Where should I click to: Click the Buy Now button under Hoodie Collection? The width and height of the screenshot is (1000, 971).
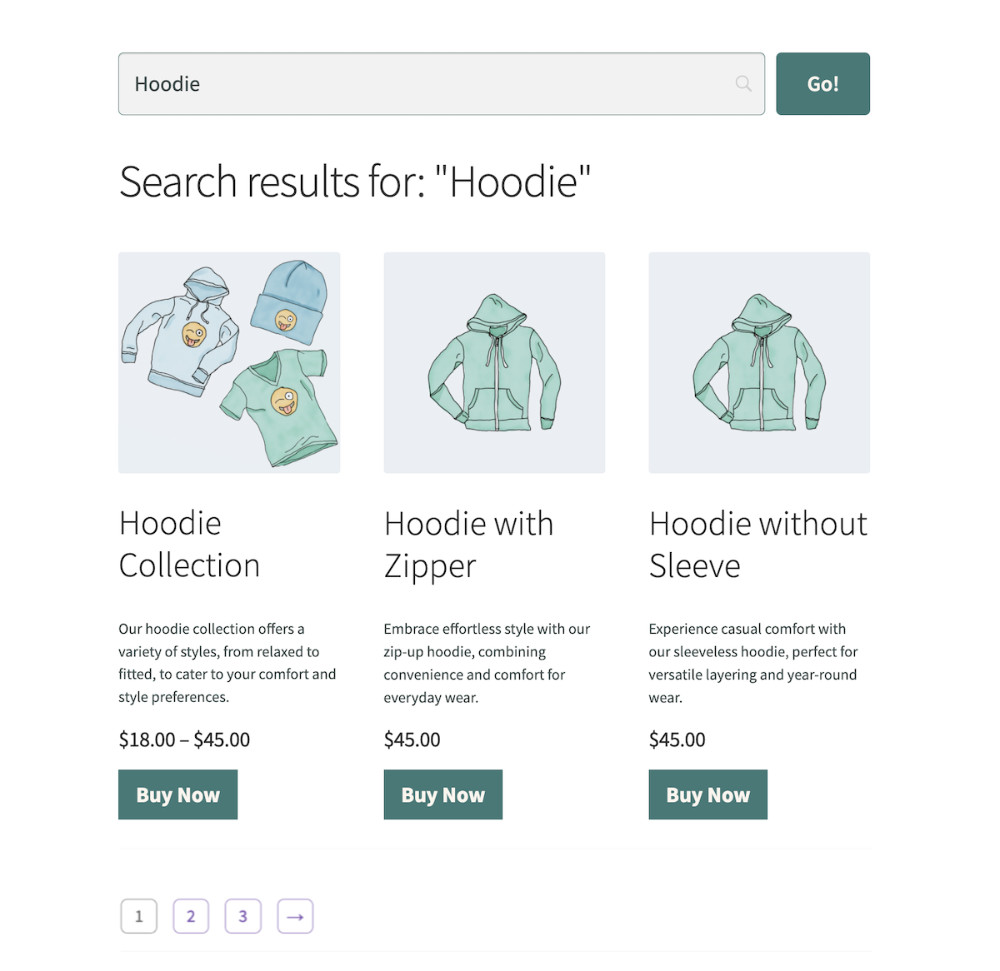point(178,794)
